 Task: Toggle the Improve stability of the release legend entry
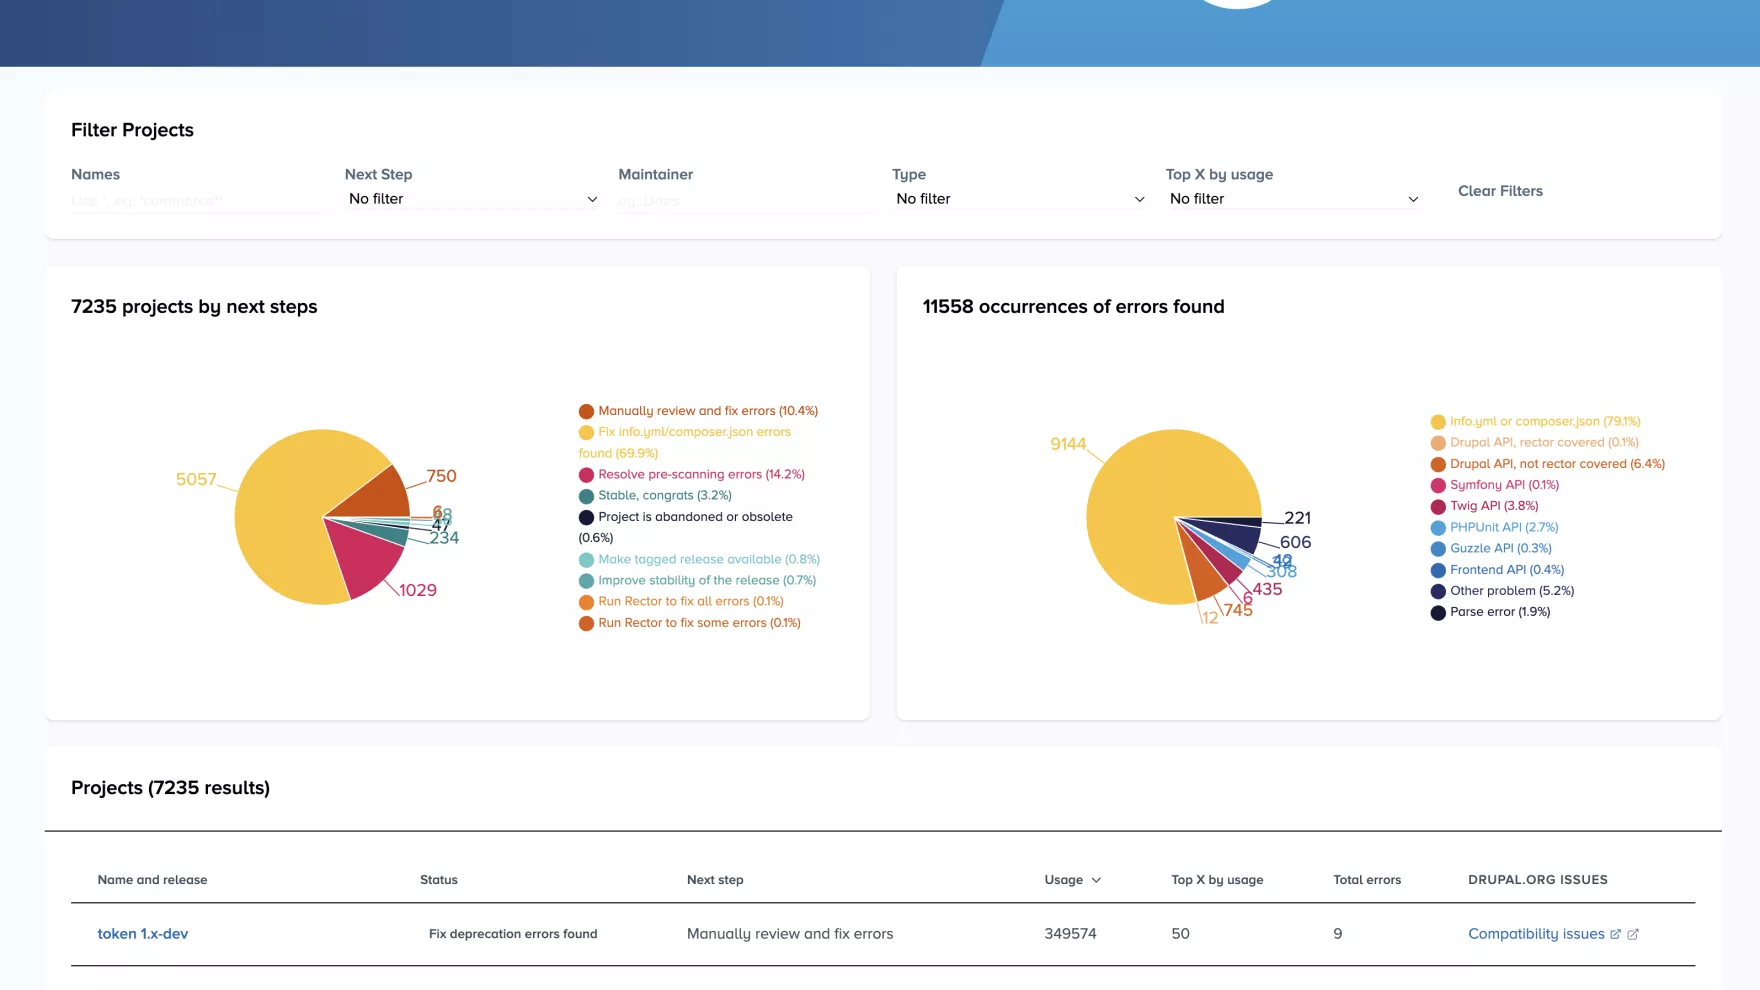[x=697, y=580]
